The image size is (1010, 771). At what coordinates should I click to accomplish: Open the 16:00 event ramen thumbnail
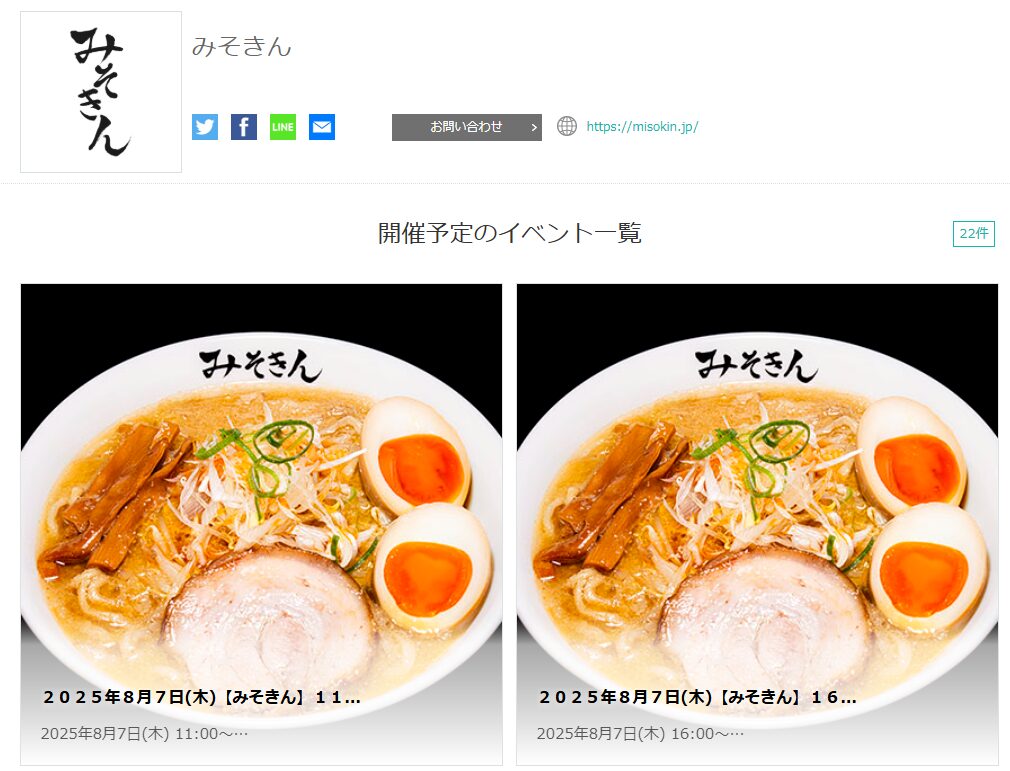[x=758, y=490]
